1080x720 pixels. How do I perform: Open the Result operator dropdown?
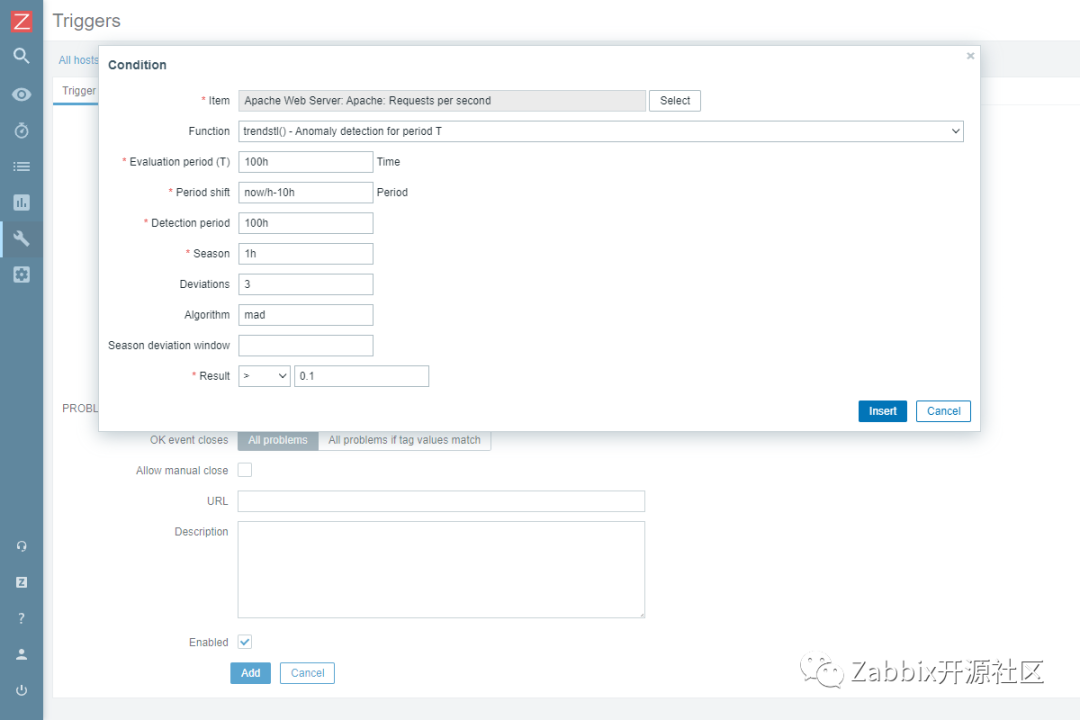pos(264,376)
